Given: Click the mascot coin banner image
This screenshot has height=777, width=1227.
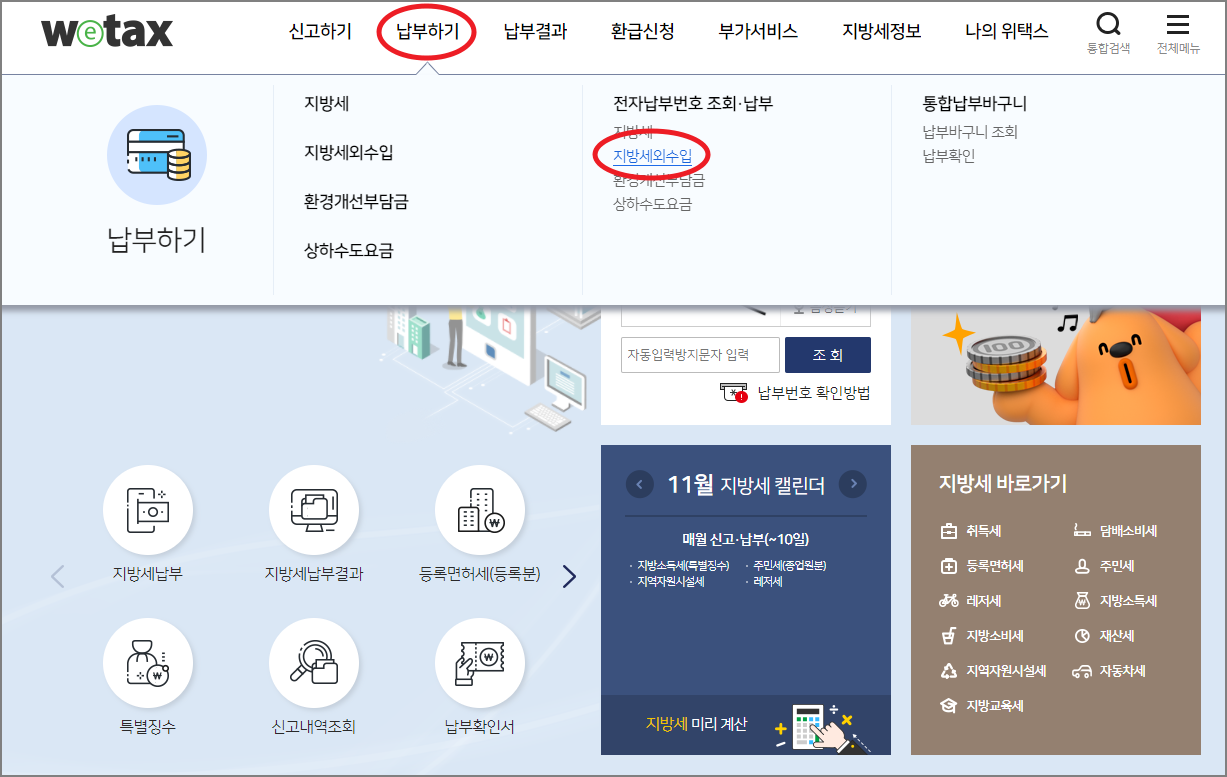Looking at the screenshot, I should click(x=1056, y=365).
